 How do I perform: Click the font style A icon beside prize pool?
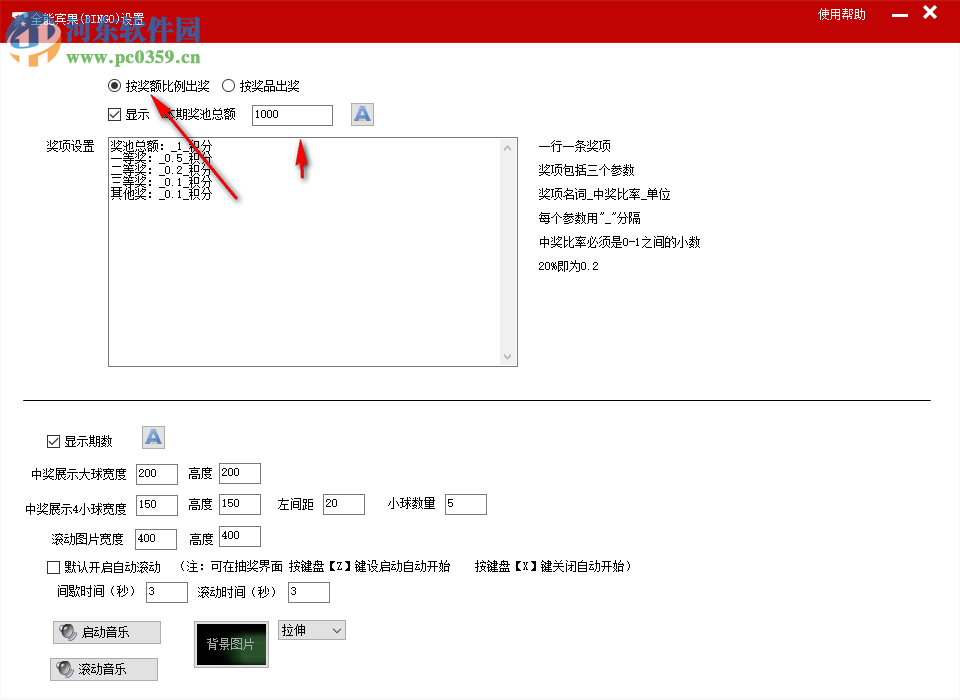[361, 114]
